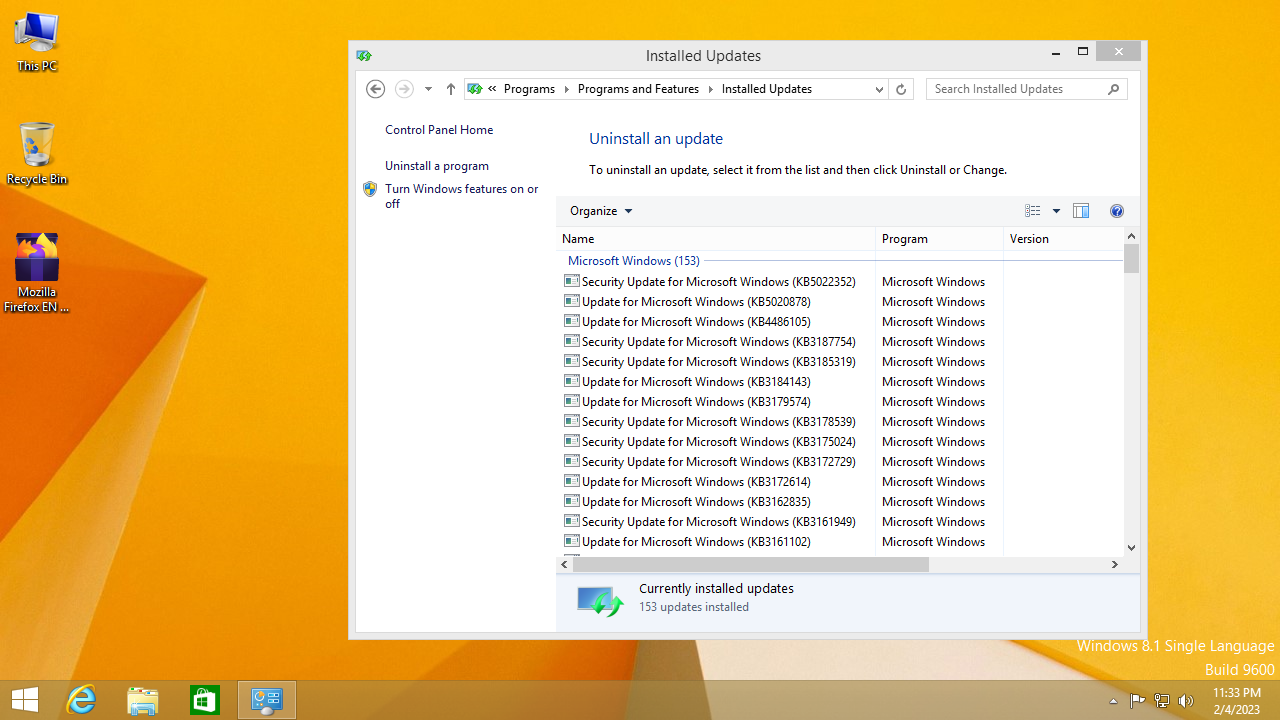Click horizontal scrollbar left arrow
1280x720 pixels.
564,565
